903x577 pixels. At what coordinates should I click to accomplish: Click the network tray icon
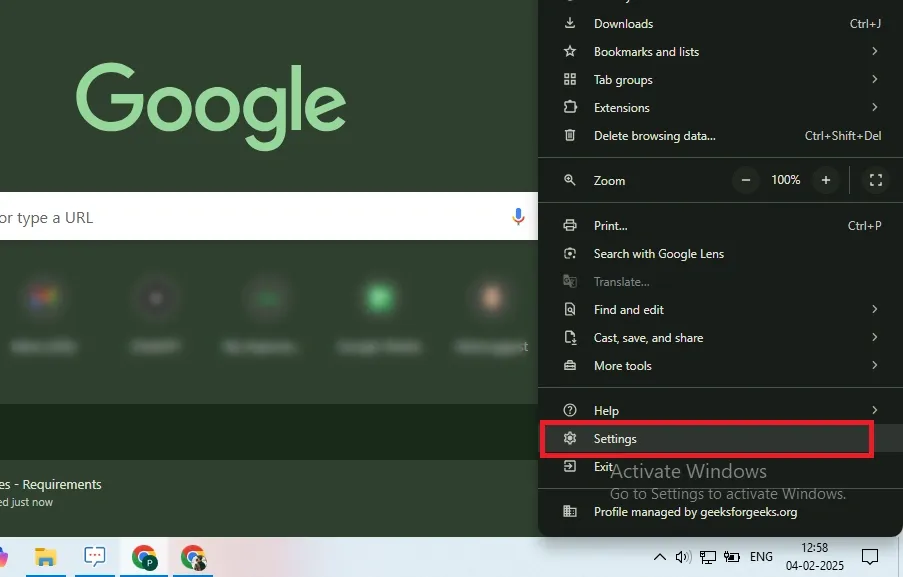click(x=708, y=557)
